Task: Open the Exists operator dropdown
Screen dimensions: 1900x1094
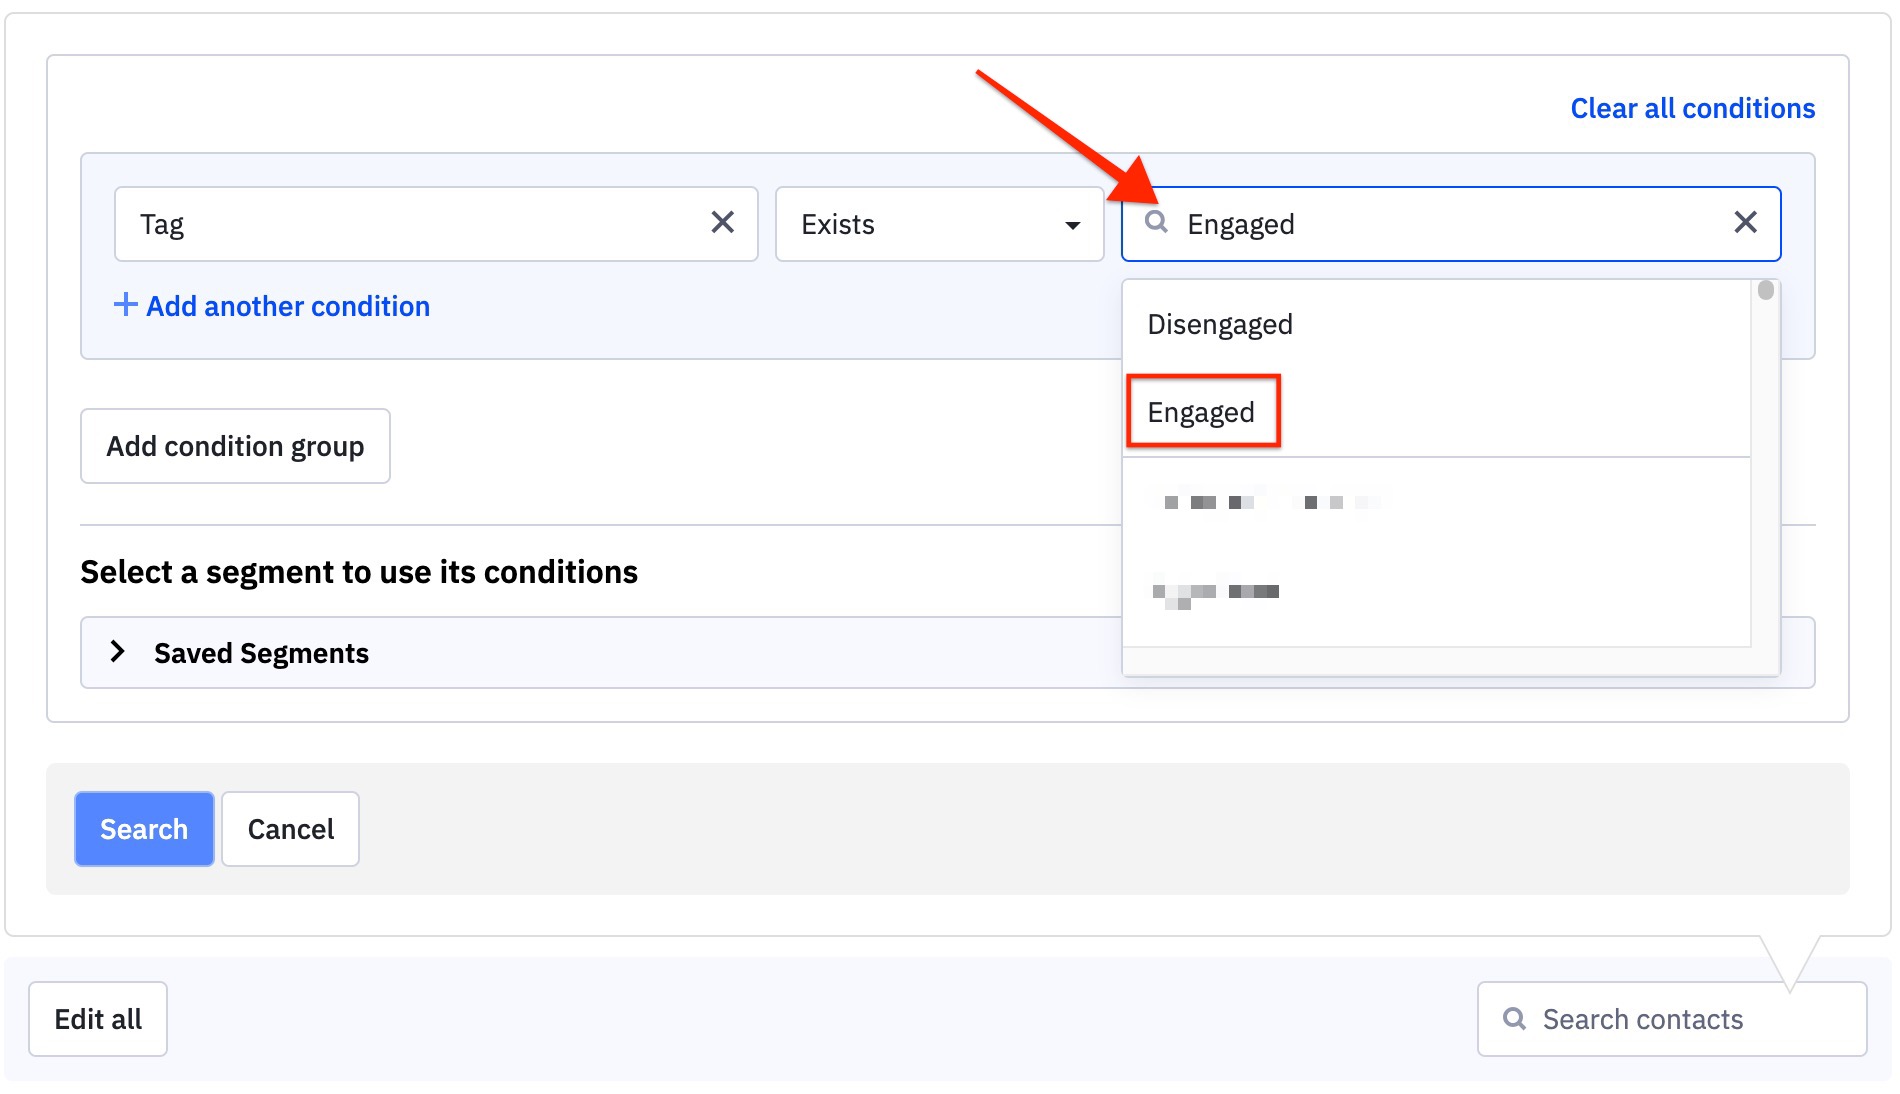Action: (939, 224)
